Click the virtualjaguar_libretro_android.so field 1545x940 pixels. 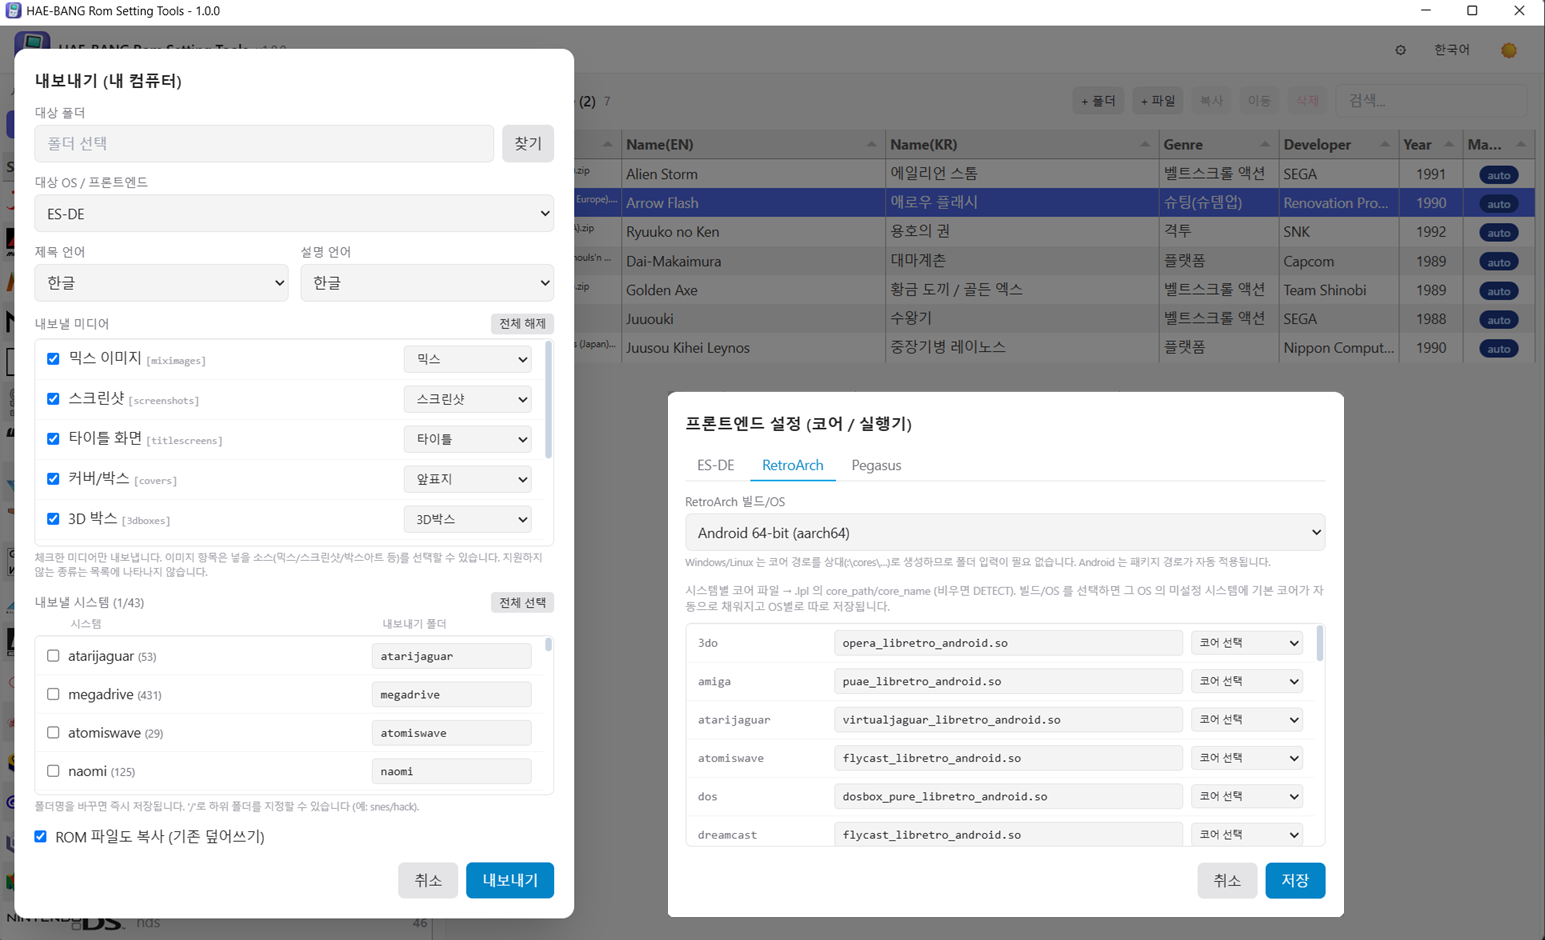pos(1008,719)
